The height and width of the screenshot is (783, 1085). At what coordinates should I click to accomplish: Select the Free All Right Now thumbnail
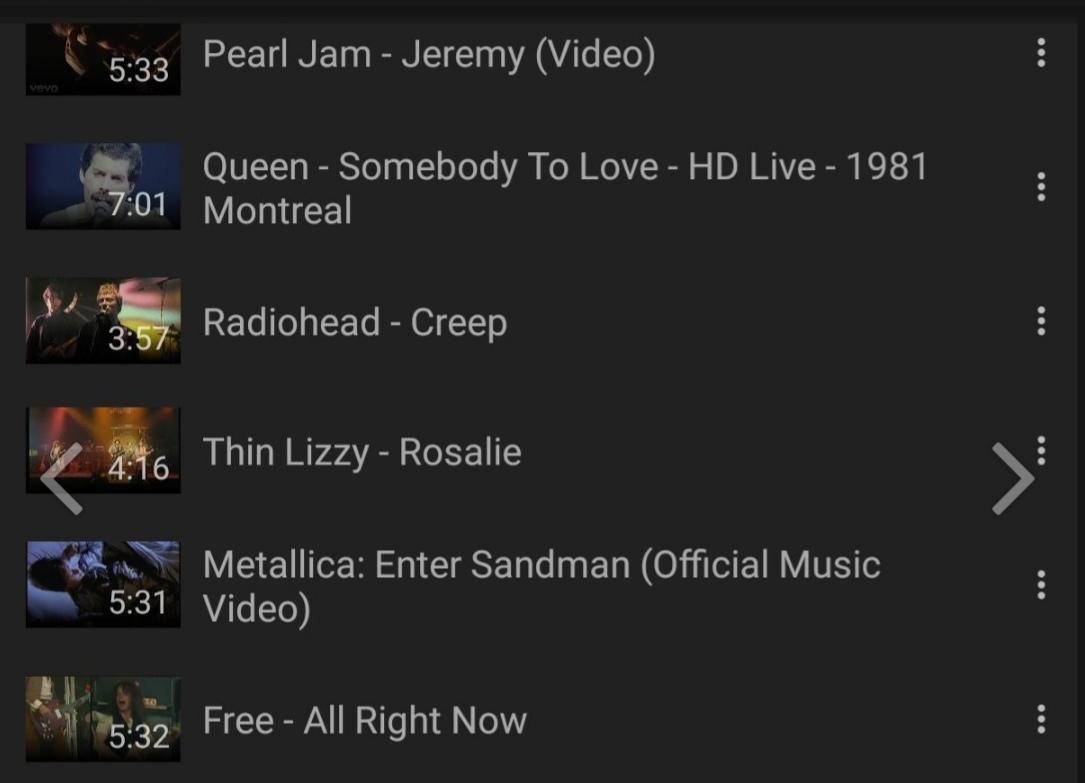(x=103, y=719)
